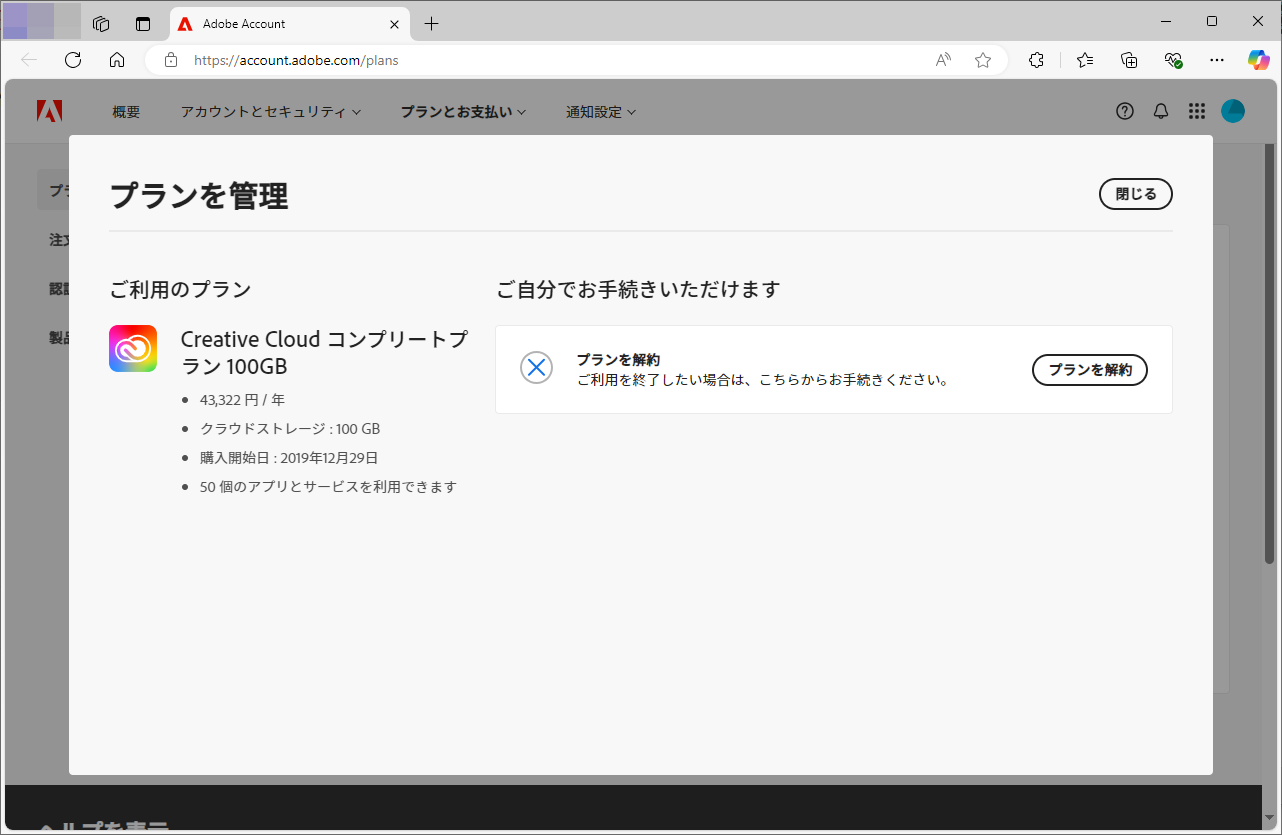
Task: Open browser essentials heart icon
Action: [x=1173, y=60]
